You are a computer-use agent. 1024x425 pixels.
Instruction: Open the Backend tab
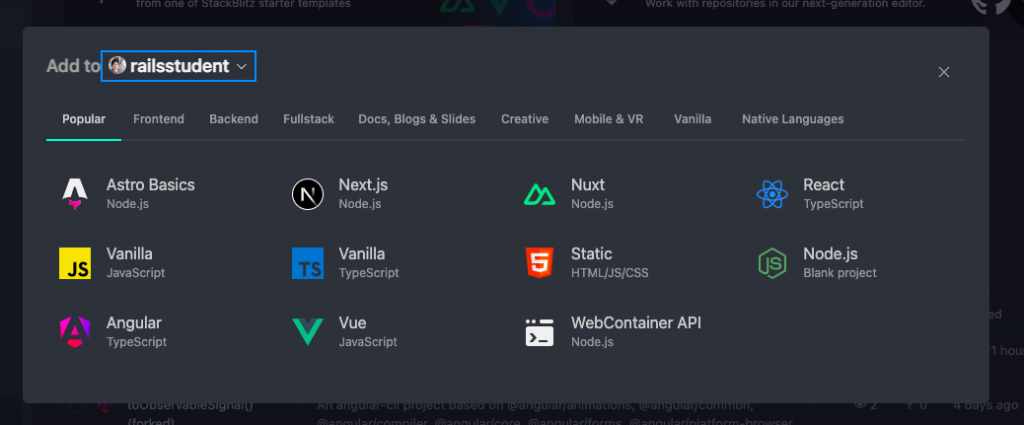(x=233, y=119)
